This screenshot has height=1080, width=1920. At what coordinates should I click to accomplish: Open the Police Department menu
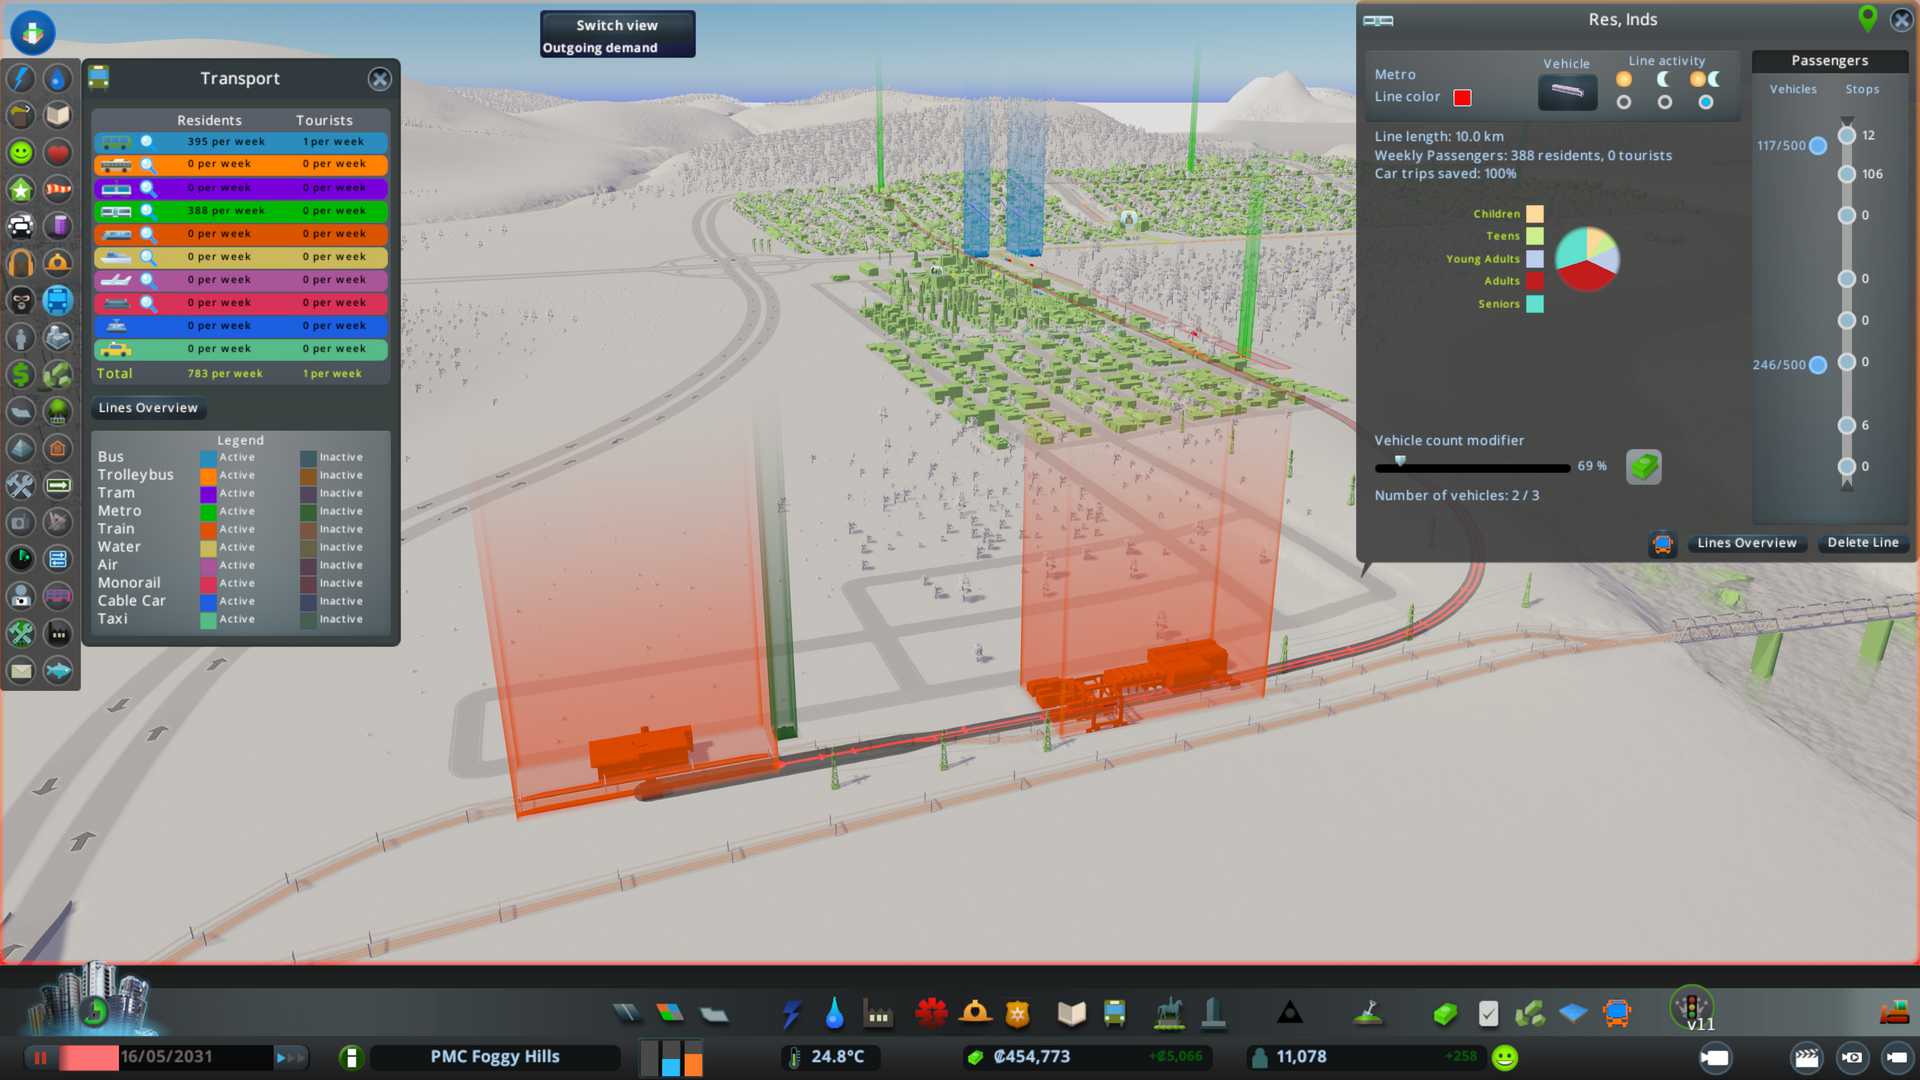[x=1017, y=1014]
